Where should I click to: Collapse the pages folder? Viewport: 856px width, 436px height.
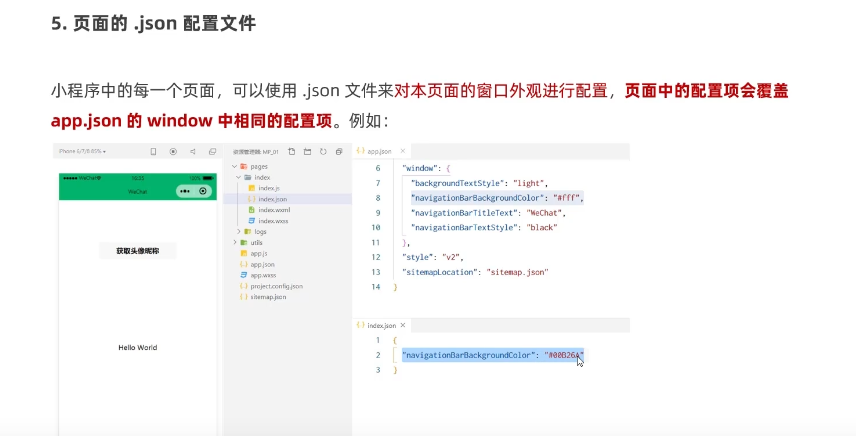click(235, 166)
